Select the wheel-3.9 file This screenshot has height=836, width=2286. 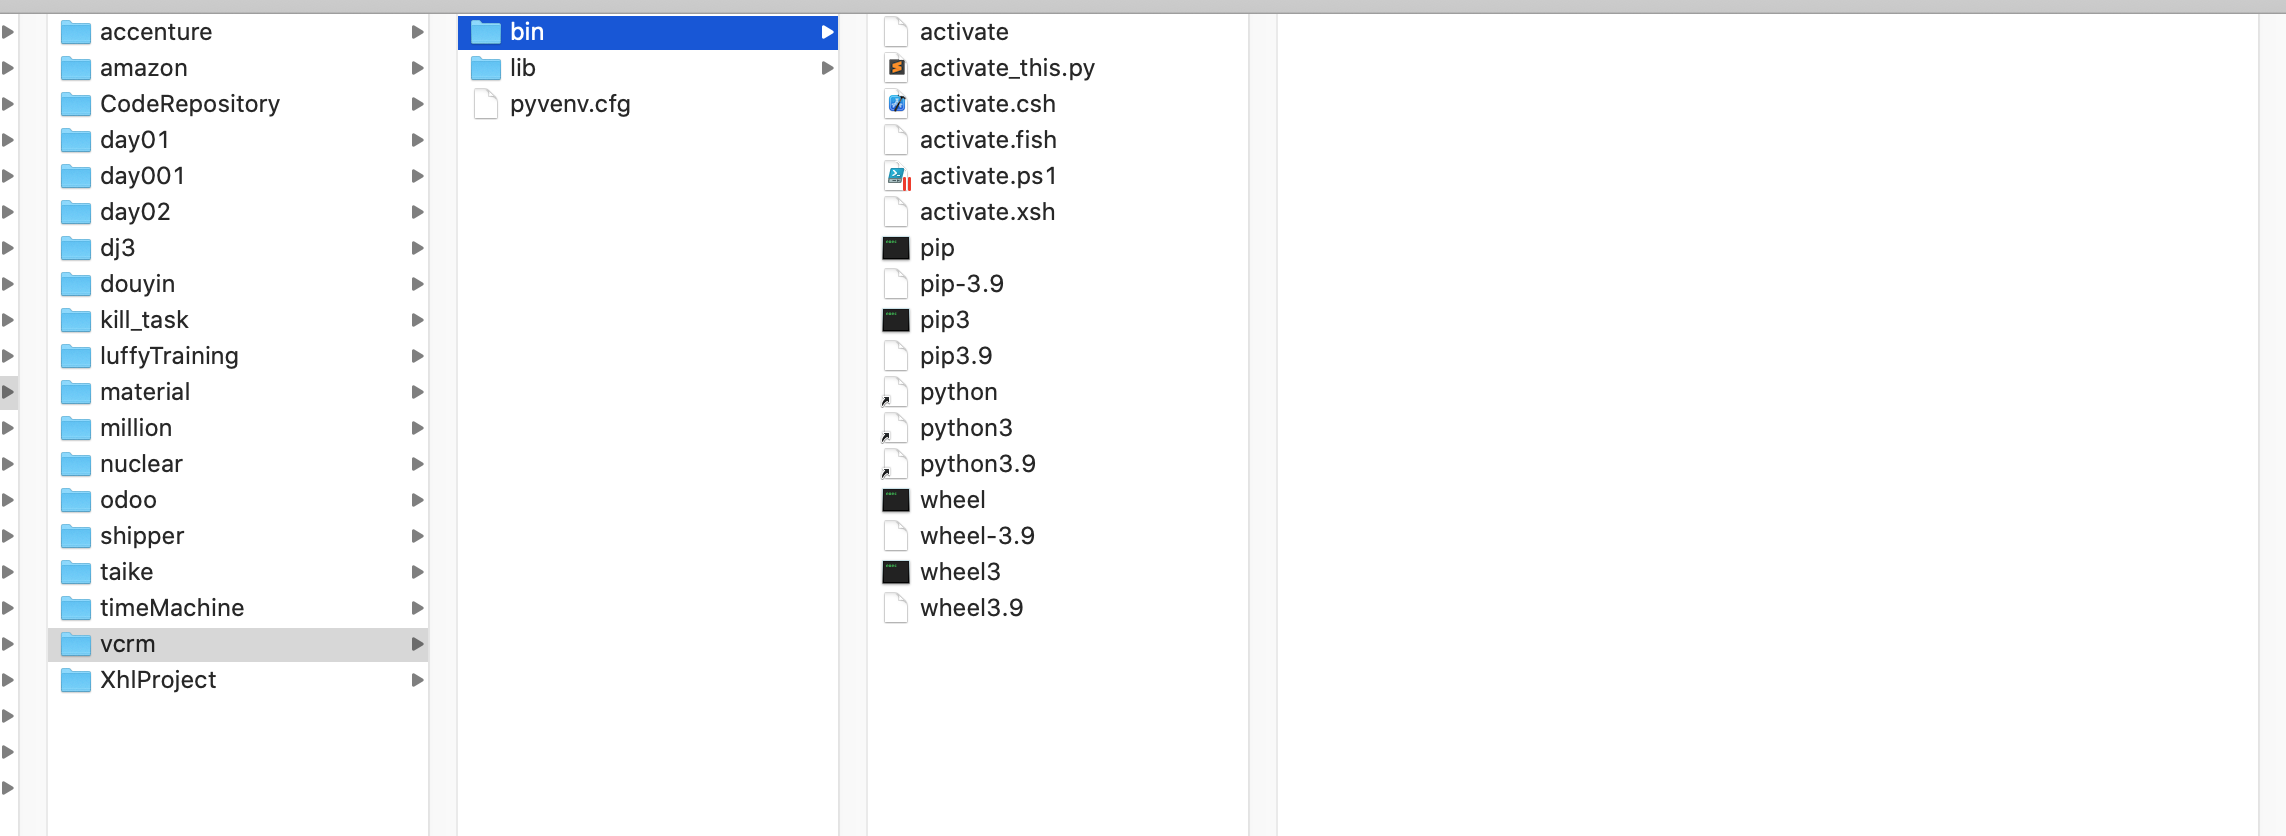click(976, 536)
